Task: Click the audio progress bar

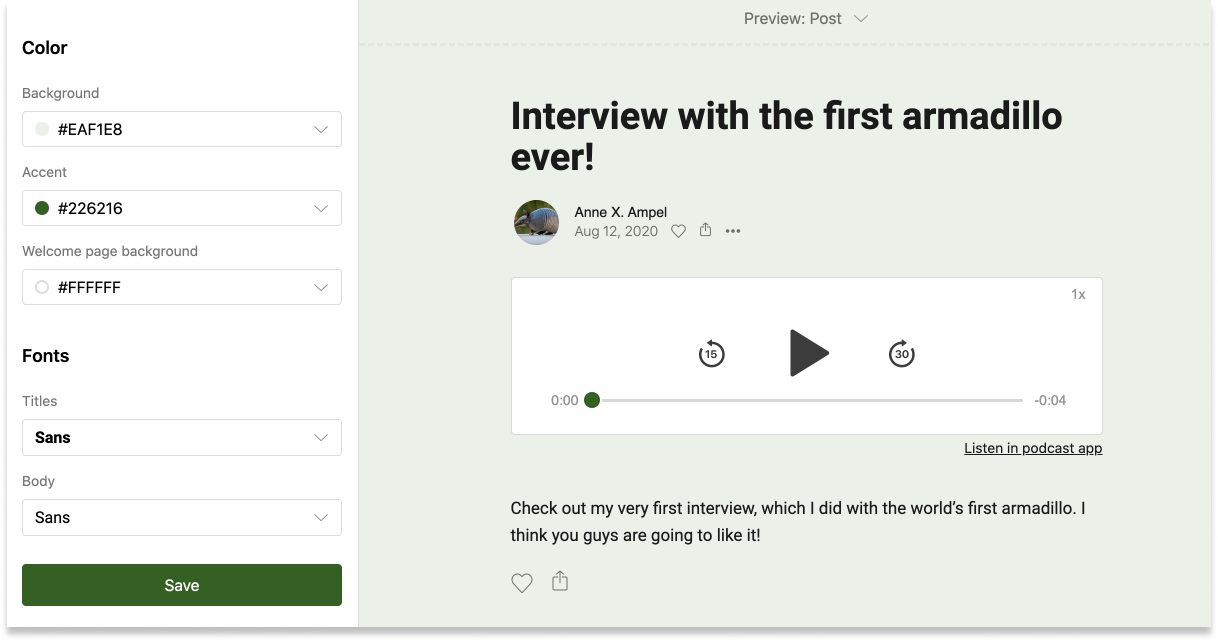Action: pyautogui.click(x=800, y=400)
